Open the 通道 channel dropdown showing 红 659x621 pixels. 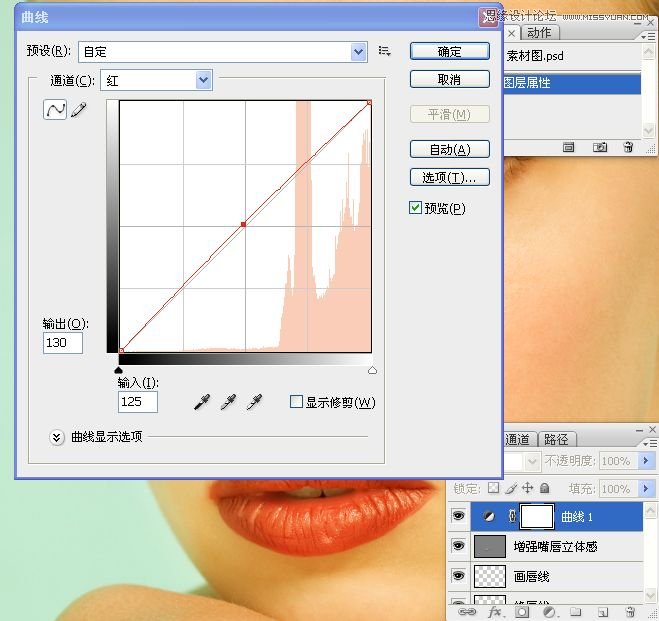204,80
